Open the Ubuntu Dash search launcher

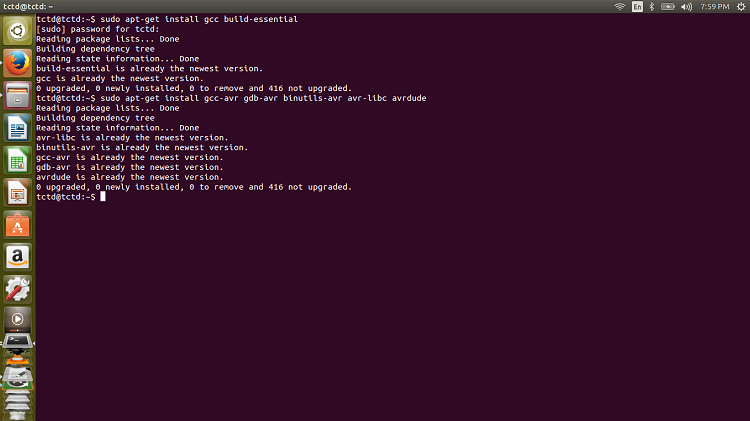coord(17,31)
